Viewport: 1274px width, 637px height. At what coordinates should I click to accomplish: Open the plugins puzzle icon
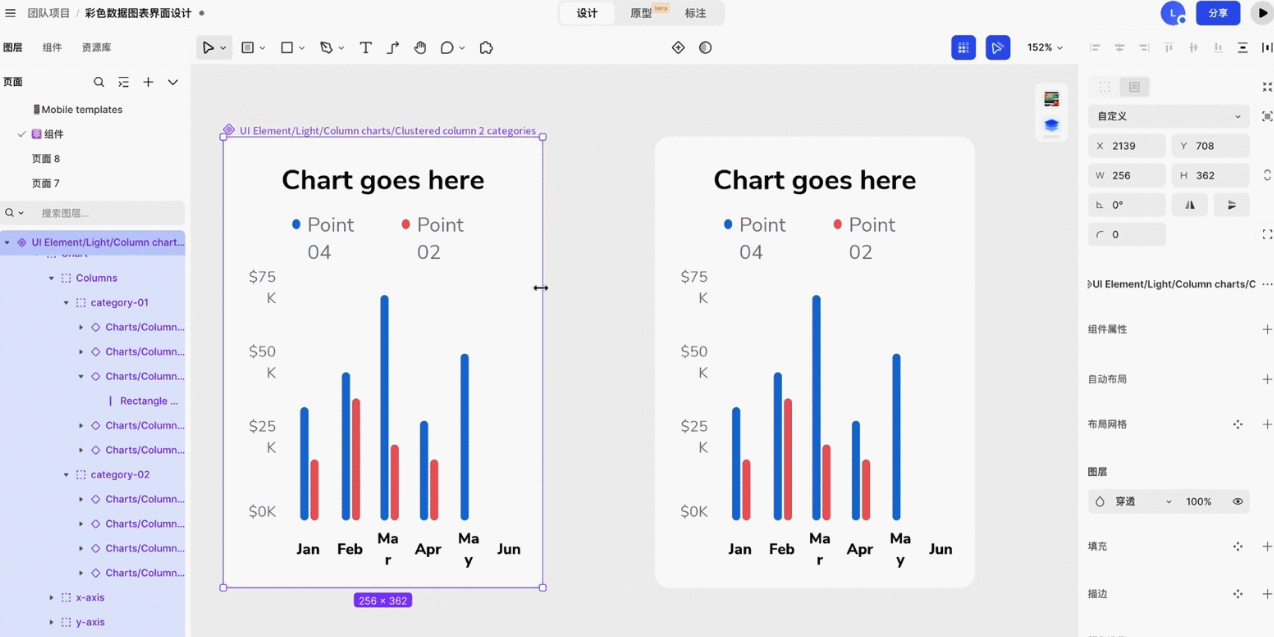486,48
